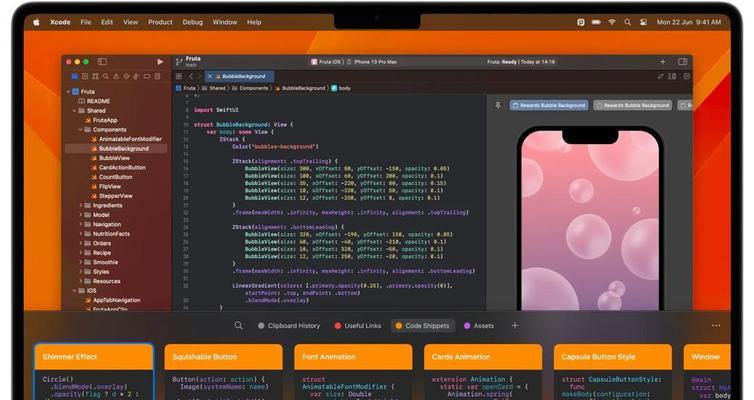The width and height of the screenshot is (754, 400).
Task: Switch to the Useful Links tab
Action: point(358,325)
